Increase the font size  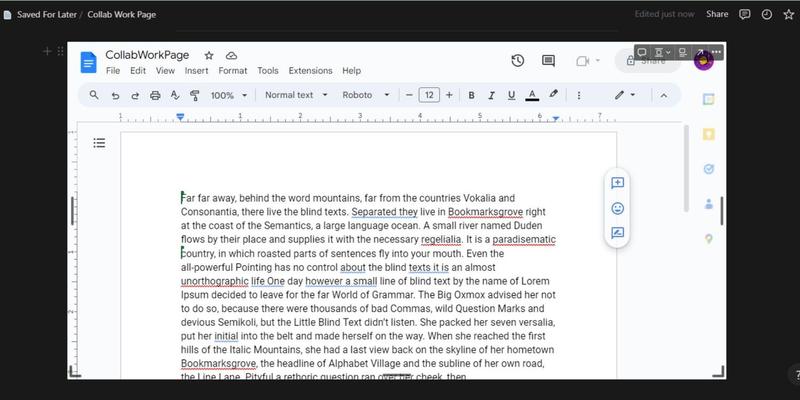tap(449, 95)
